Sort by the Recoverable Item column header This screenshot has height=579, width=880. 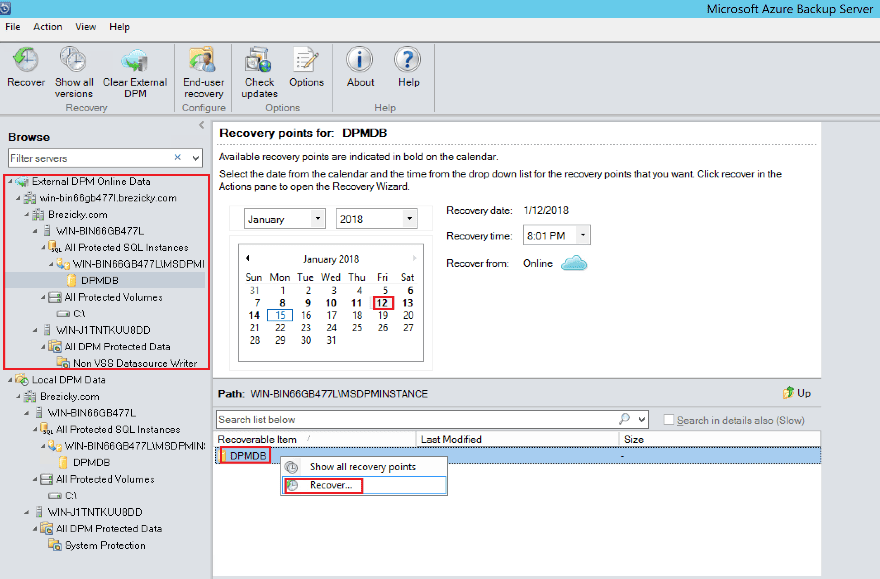tap(316, 439)
